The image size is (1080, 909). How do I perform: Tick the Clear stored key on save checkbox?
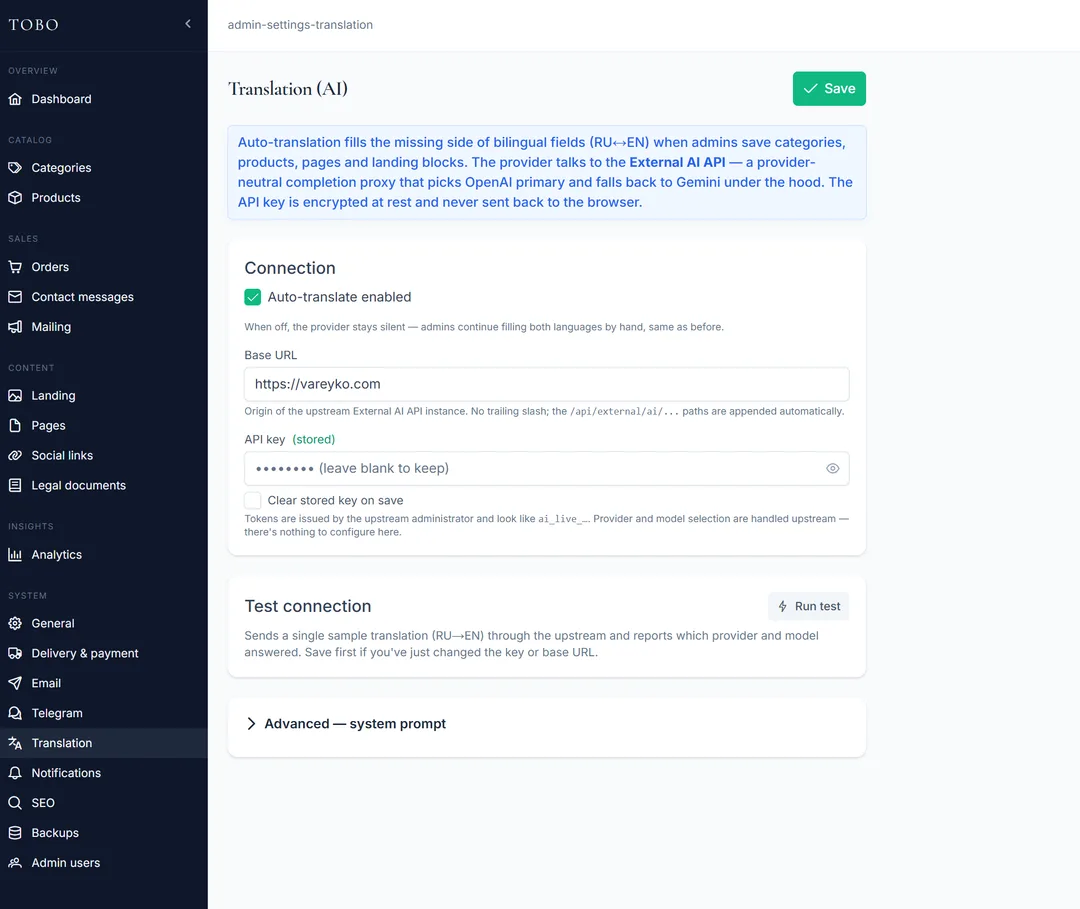253,501
